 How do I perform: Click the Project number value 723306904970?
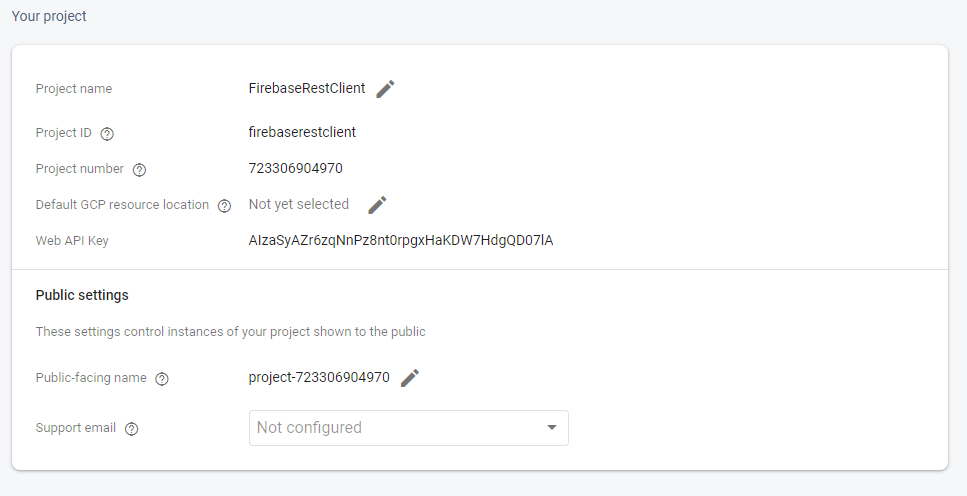[295, 168]
